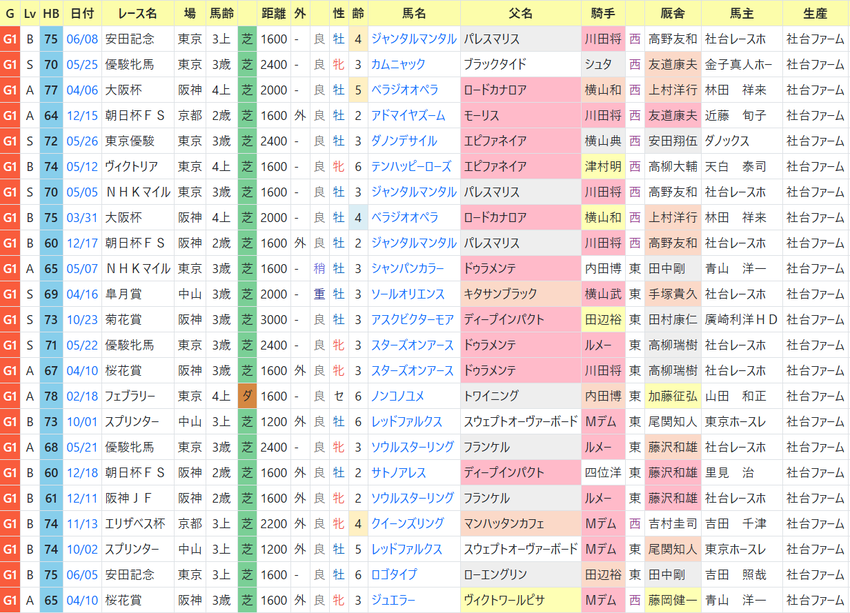Click the 父名 column header
The image size is (850, 613).
(x=520, y=13)
